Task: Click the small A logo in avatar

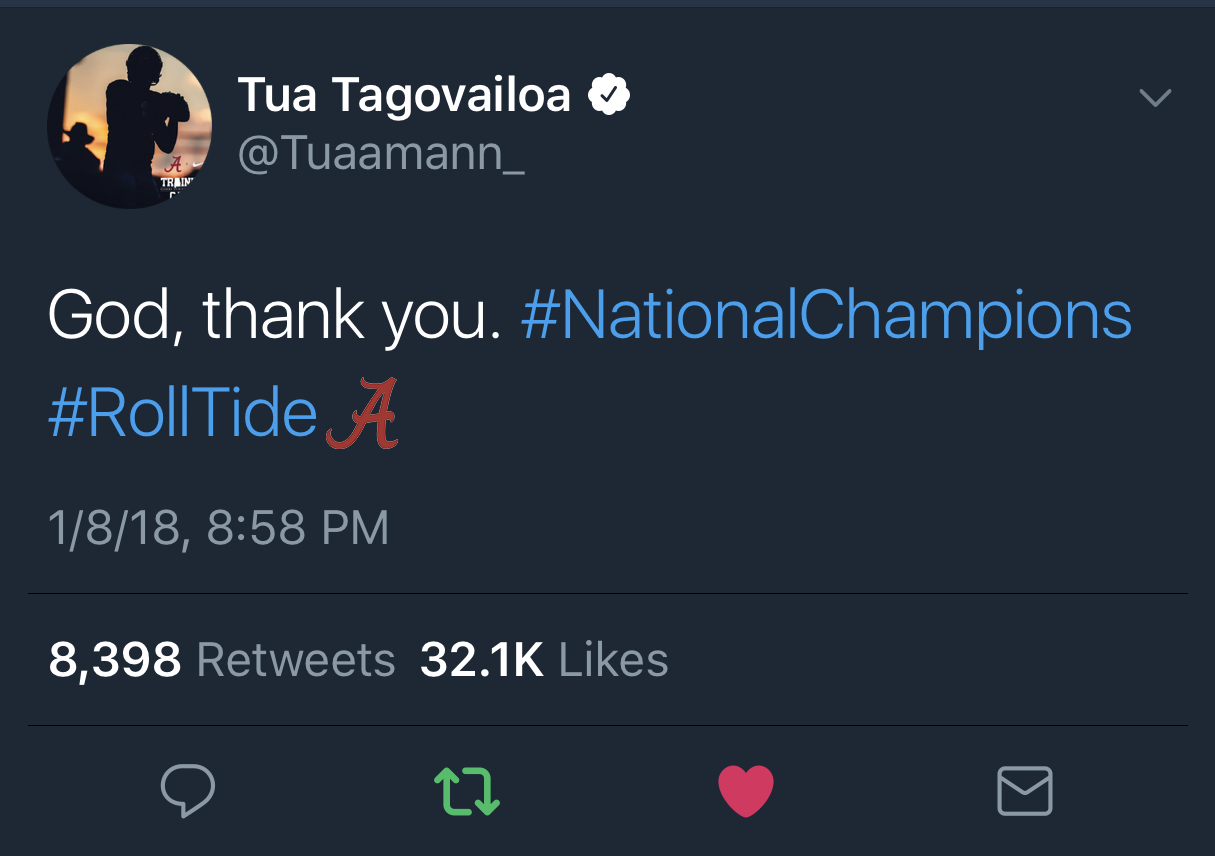Action: pyautogui.click(x=175, y=165)
